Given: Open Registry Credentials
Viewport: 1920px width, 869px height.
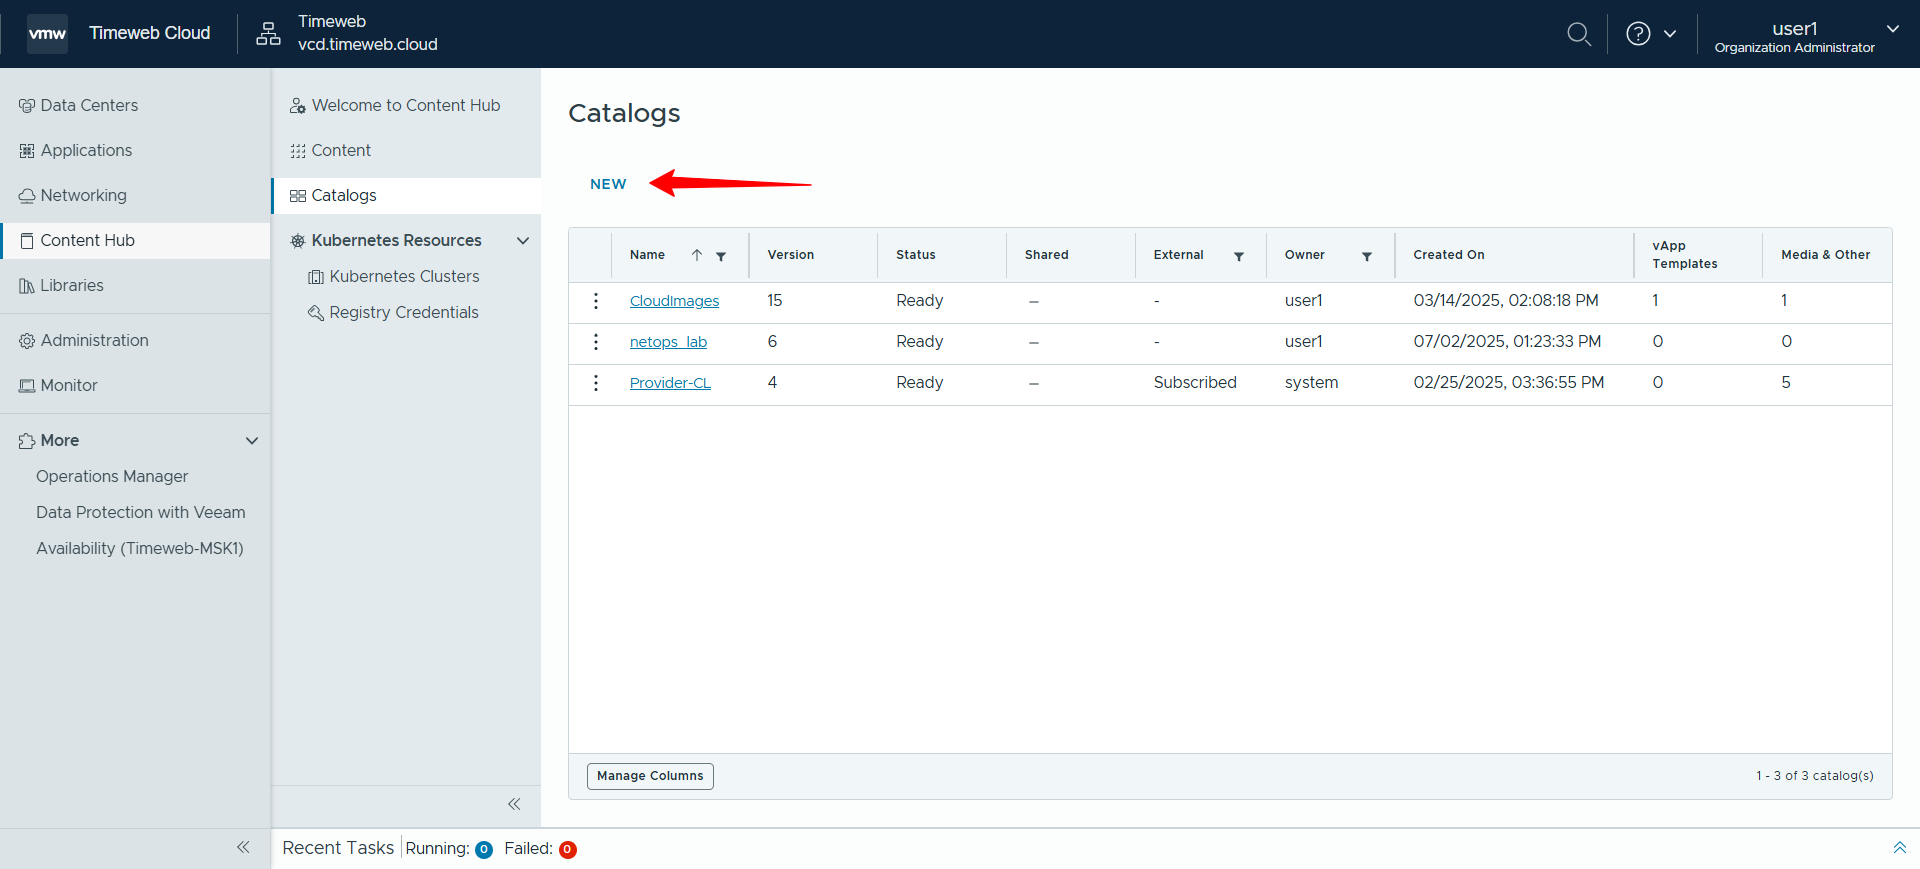Looking at the screenshot, I should (403, 312).
